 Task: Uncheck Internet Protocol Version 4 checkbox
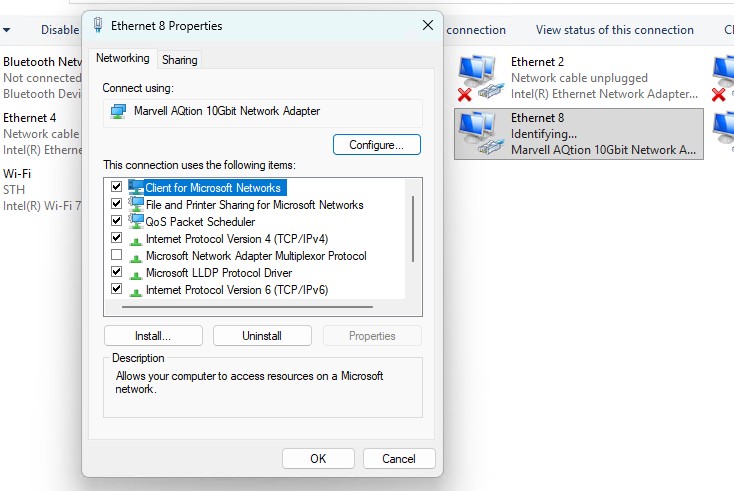[117, 238]
